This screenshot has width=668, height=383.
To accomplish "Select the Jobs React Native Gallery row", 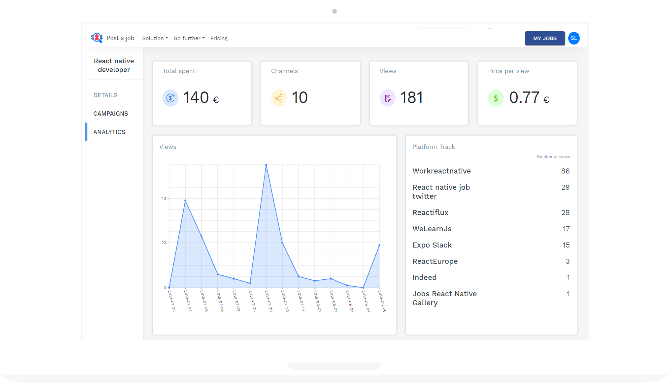I will [491, 298].
